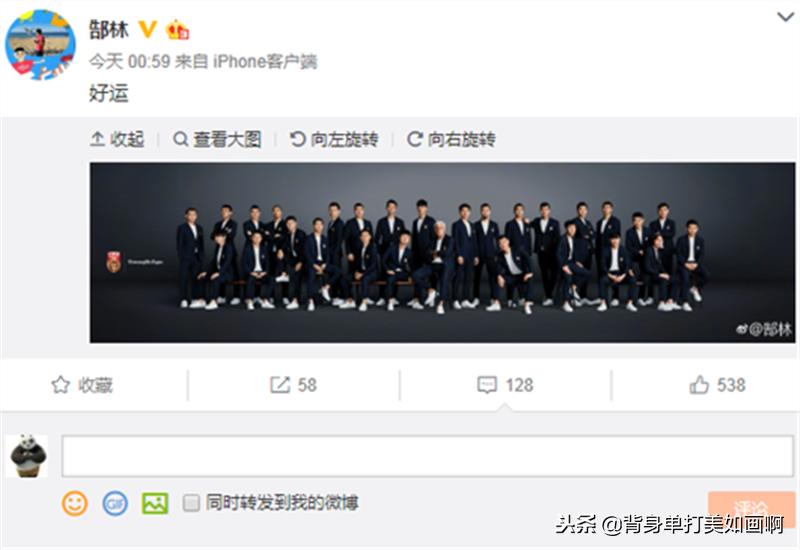Like the post with thumbs-up 538
Screen dimensions: 800x550
click(717, 385)
